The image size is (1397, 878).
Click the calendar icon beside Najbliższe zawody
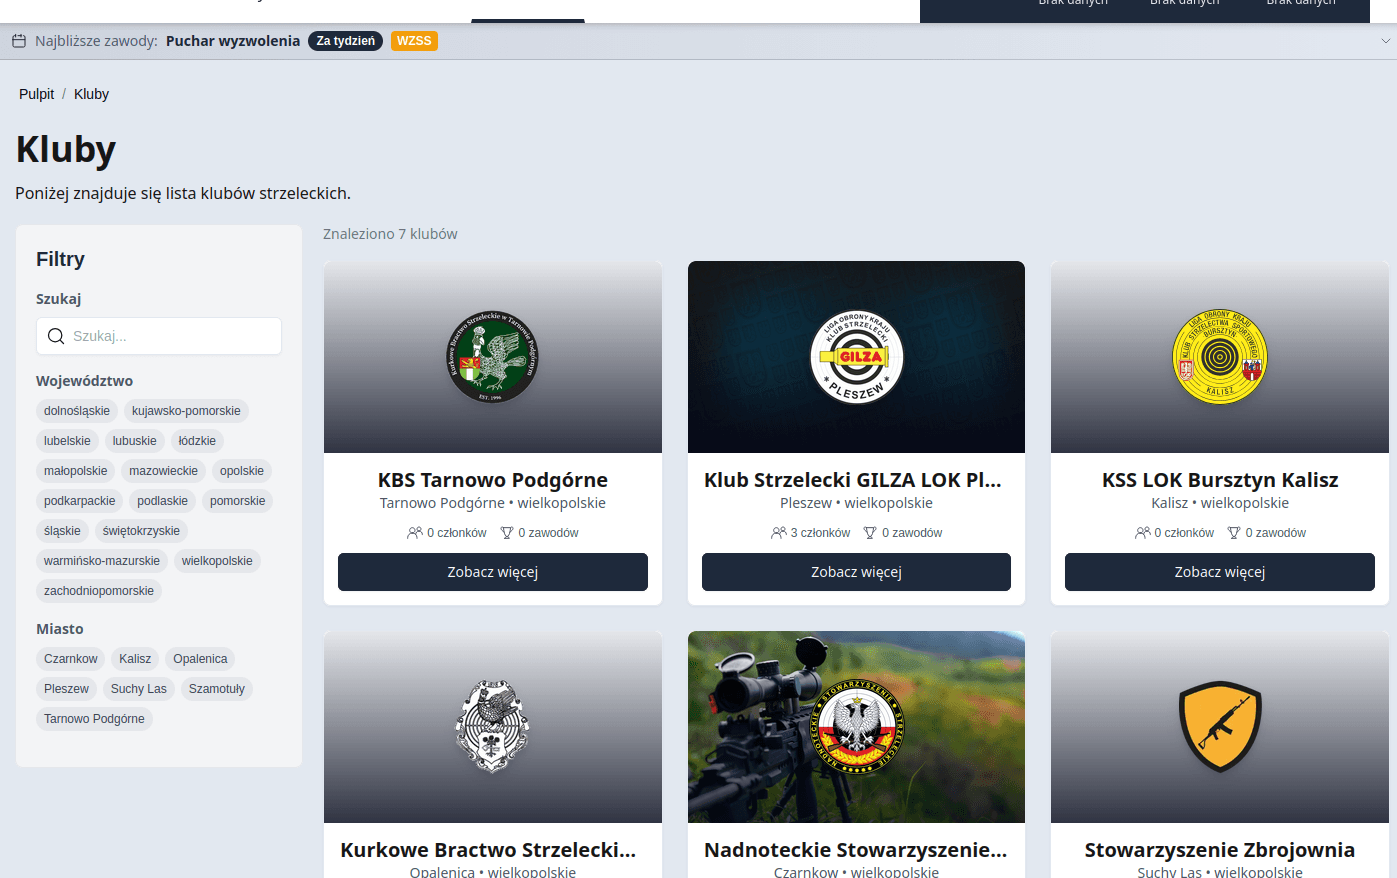pos(19,41)
